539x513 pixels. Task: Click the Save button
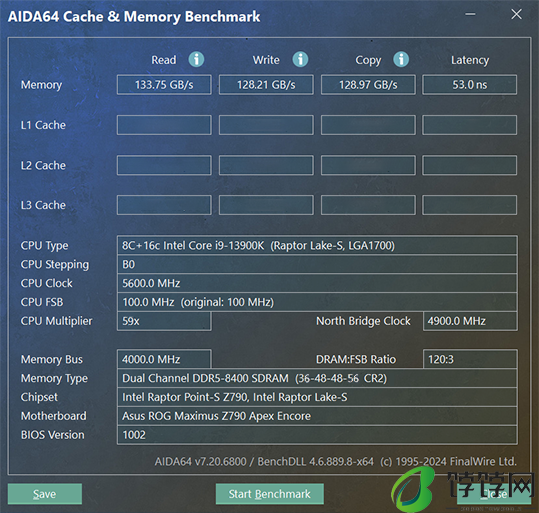pyautogui.click(x=45, y=494)
